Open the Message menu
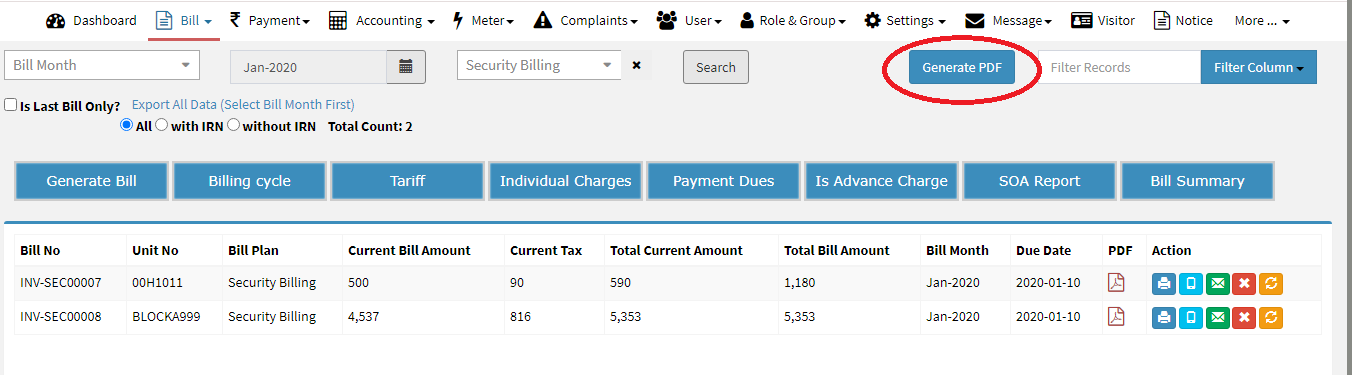The width and height of the screenshot is (1352, 375). point(1008,20)
